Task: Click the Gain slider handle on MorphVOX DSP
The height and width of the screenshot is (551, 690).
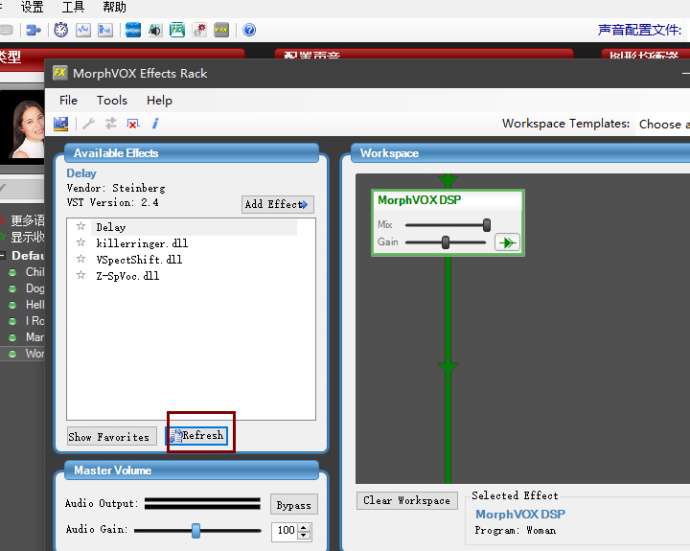Action: (445, 242)
